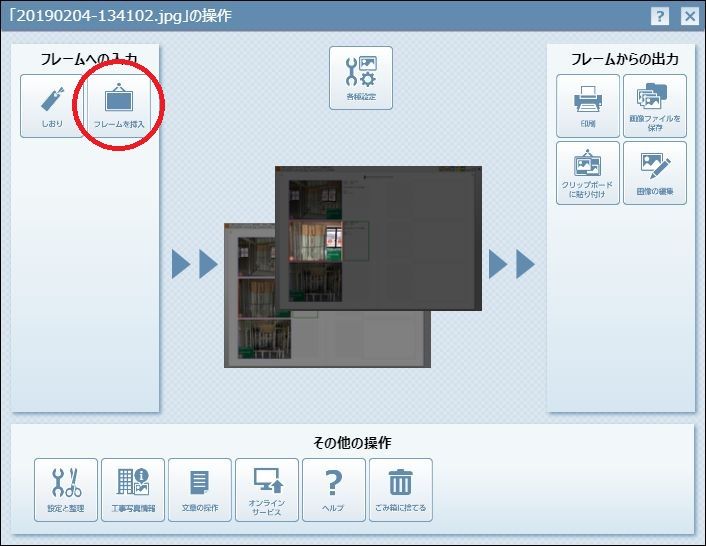Open 画像の編集 image editing tool
The height and width of the screenshot is (546, 706).
pyautogui.click(x=655, y=173)
